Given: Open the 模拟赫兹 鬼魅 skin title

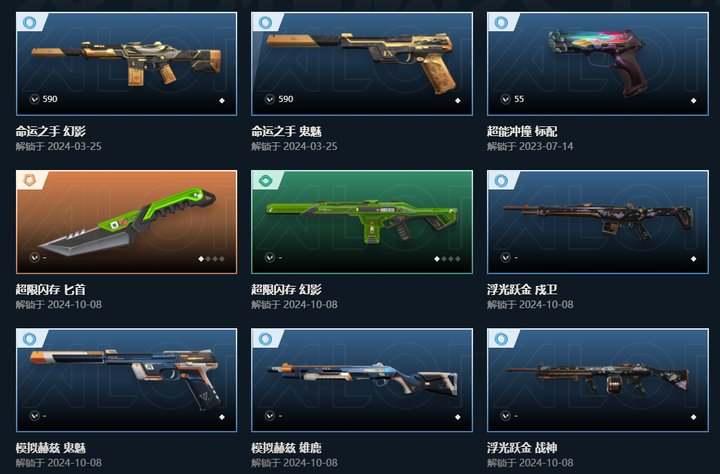Looking at the screenshot, I should 51,448.
